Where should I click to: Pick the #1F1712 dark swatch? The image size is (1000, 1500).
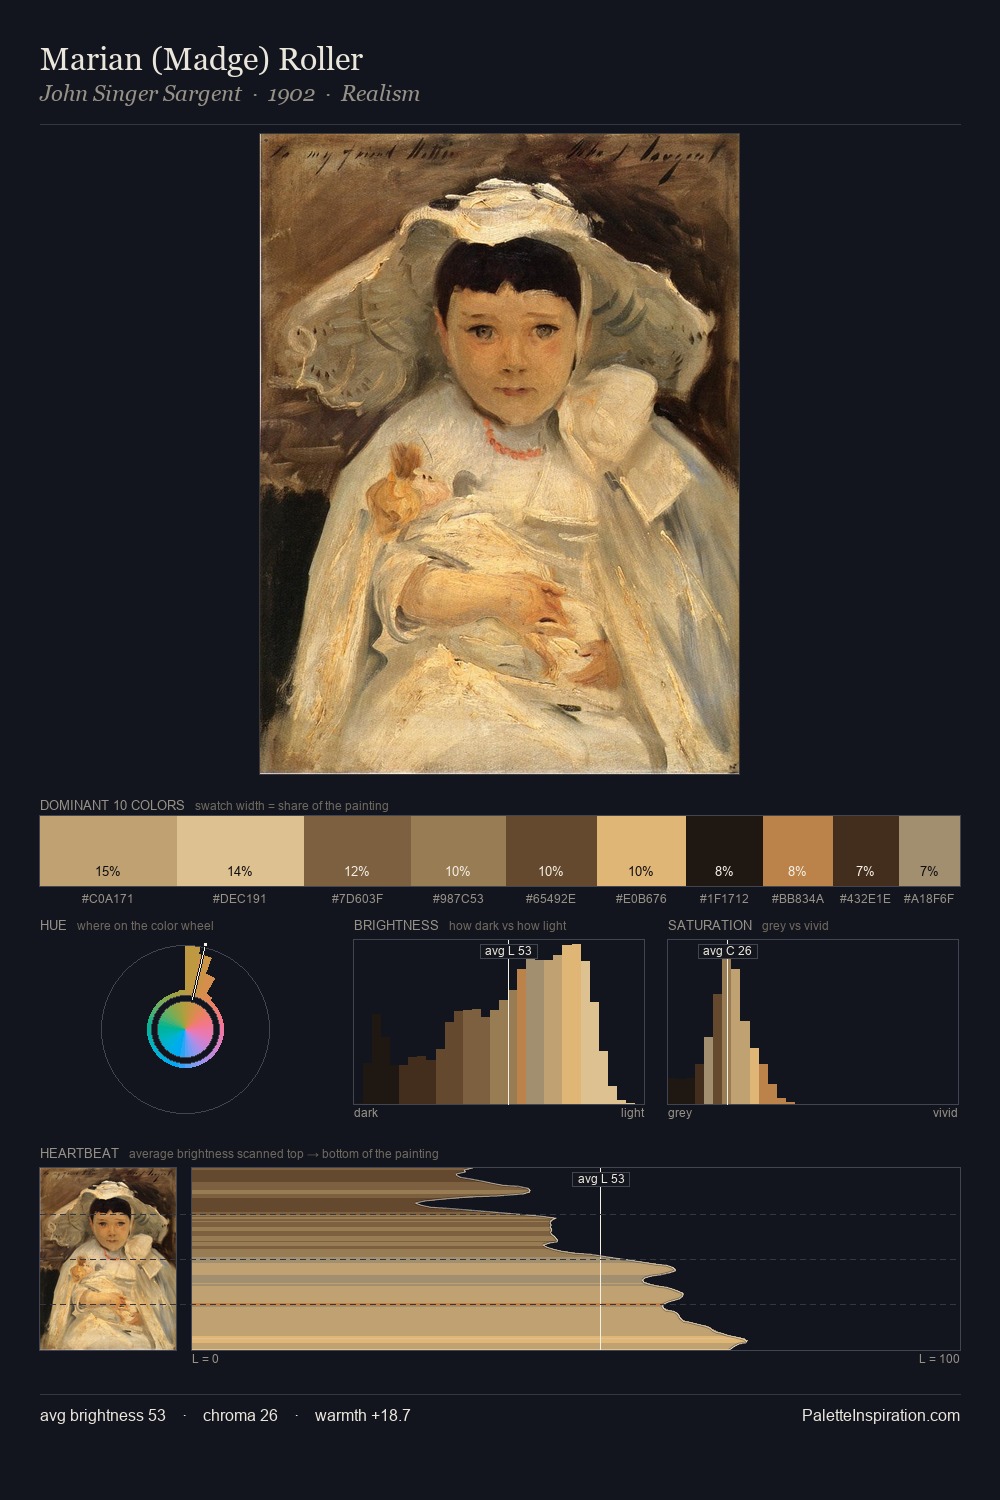point(724,851)
